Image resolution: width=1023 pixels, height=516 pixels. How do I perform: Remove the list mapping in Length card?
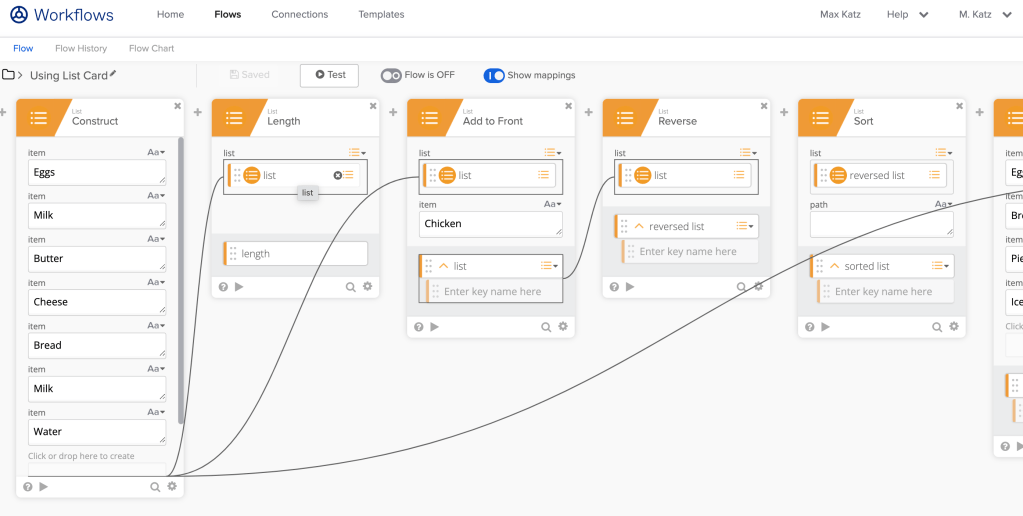tap(337, 176)
